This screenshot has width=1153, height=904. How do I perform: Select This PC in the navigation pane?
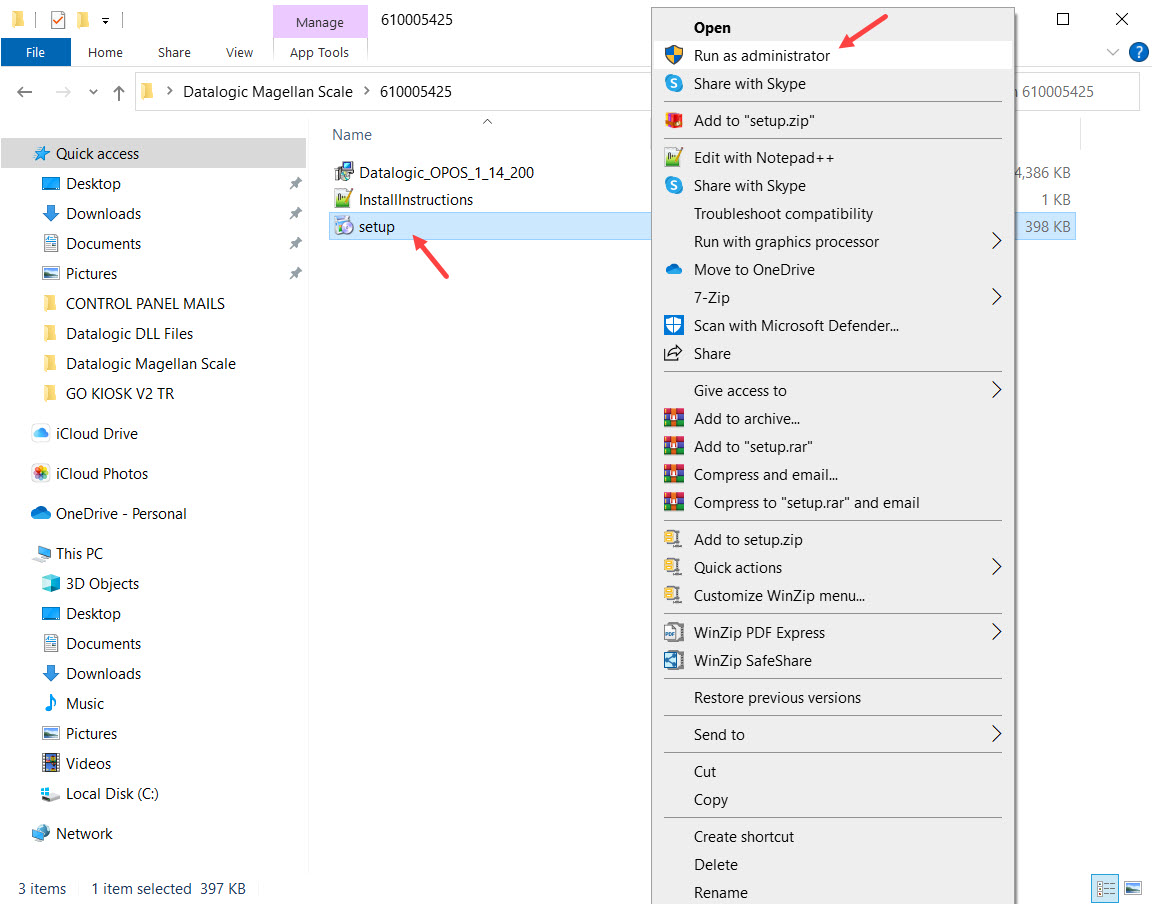(x=79, y=553)
